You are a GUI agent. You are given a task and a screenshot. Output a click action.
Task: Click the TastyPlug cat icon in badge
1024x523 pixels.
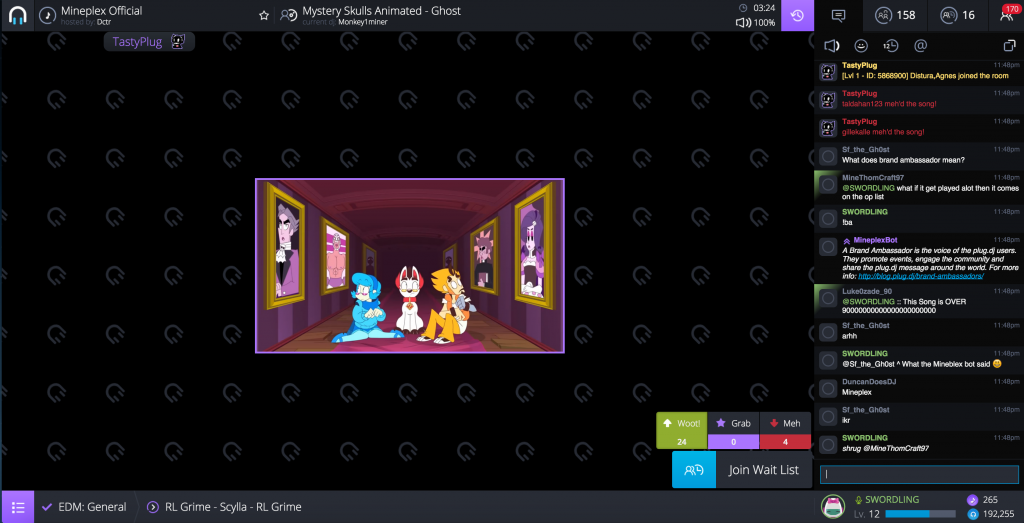178,42
